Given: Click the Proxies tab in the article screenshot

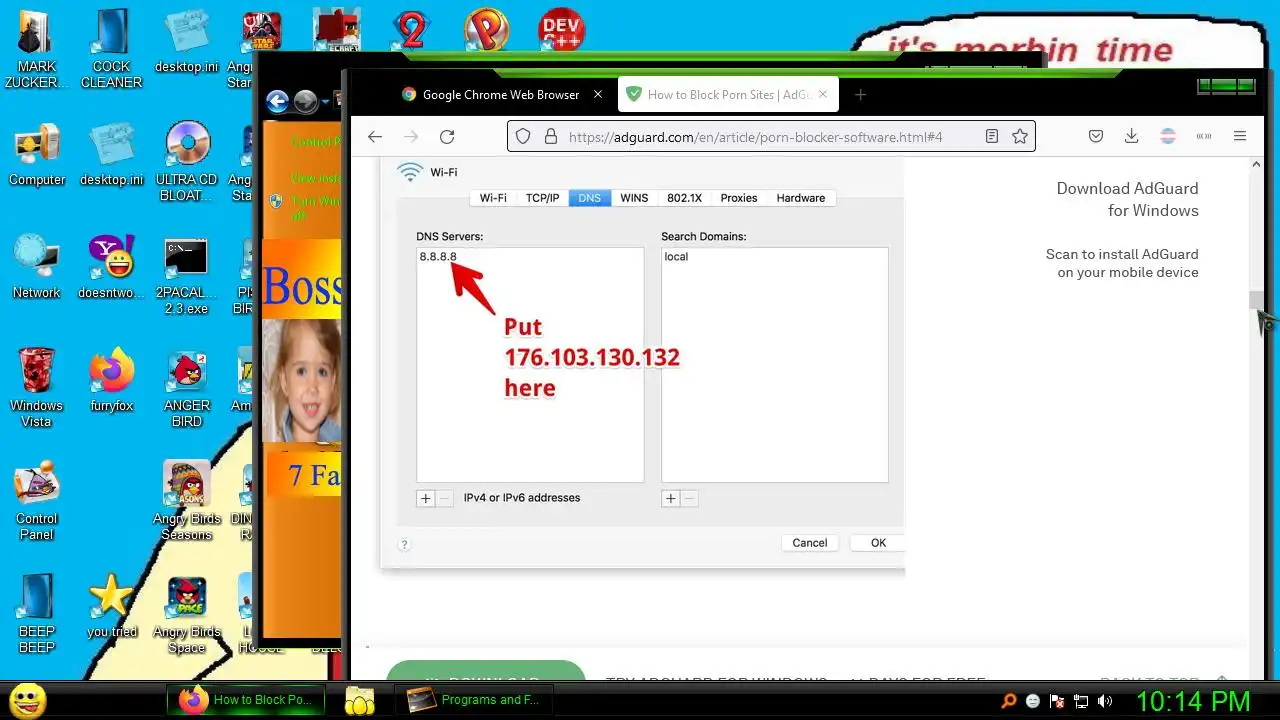Looking at the screenshot, I should click(x=739, y=198).
